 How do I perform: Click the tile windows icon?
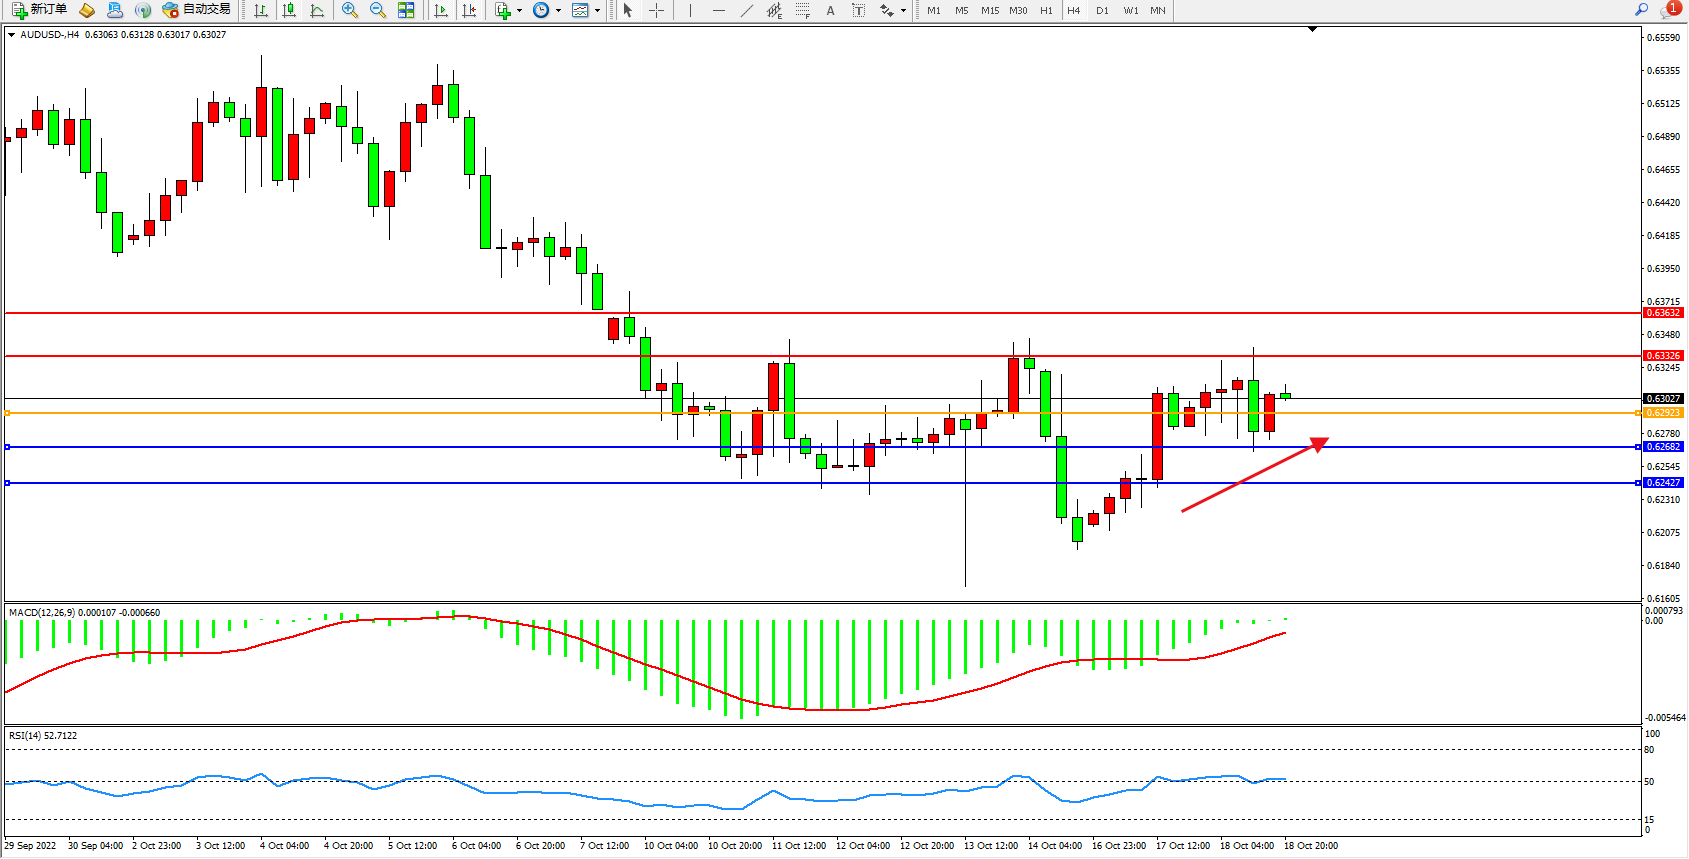[406, 10]
